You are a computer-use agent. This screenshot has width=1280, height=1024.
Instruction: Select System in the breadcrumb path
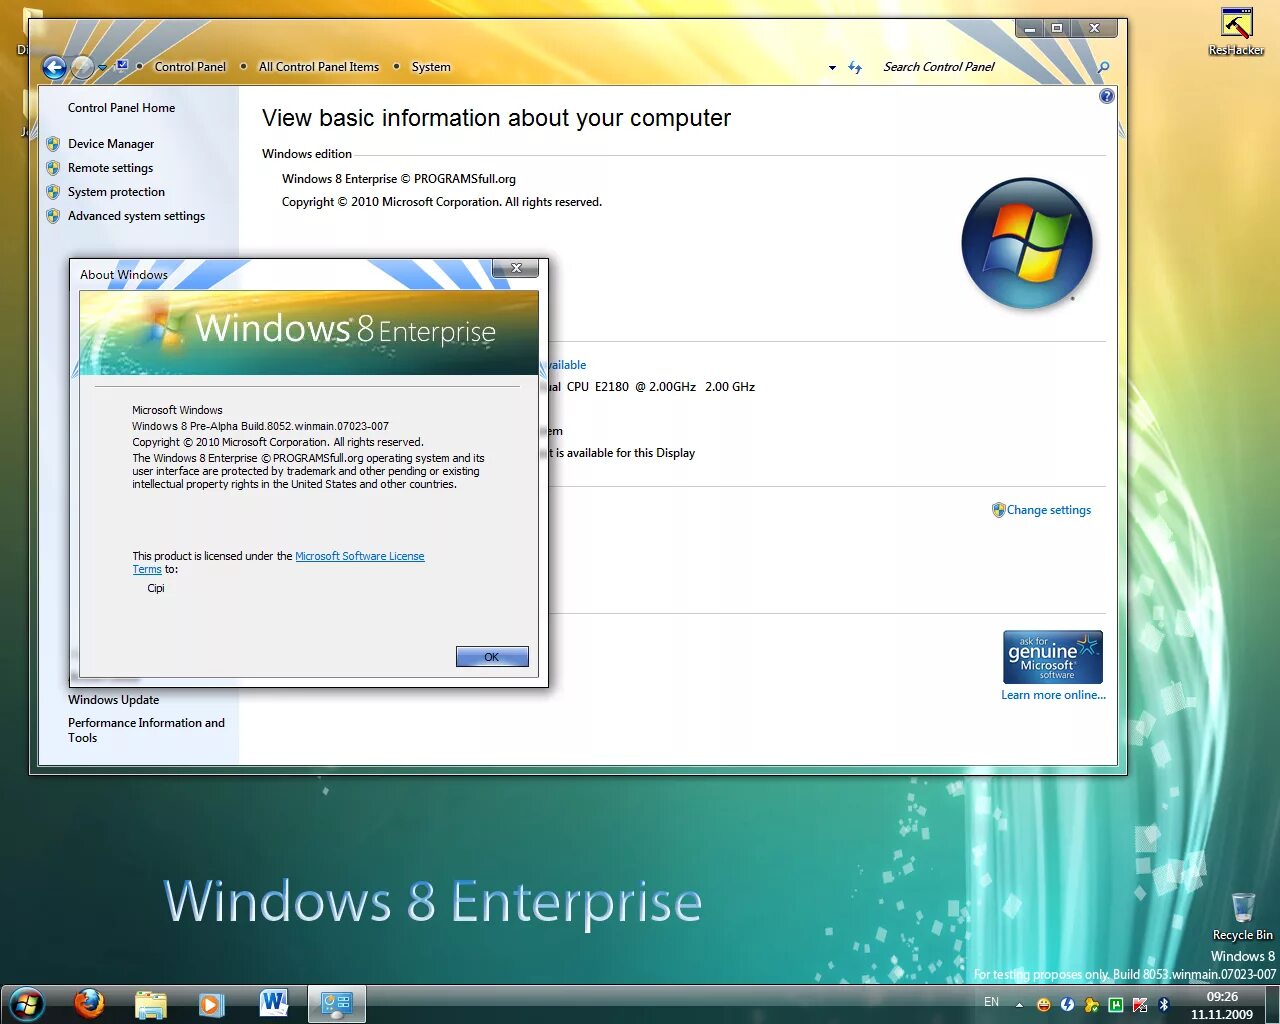[431, 67]
